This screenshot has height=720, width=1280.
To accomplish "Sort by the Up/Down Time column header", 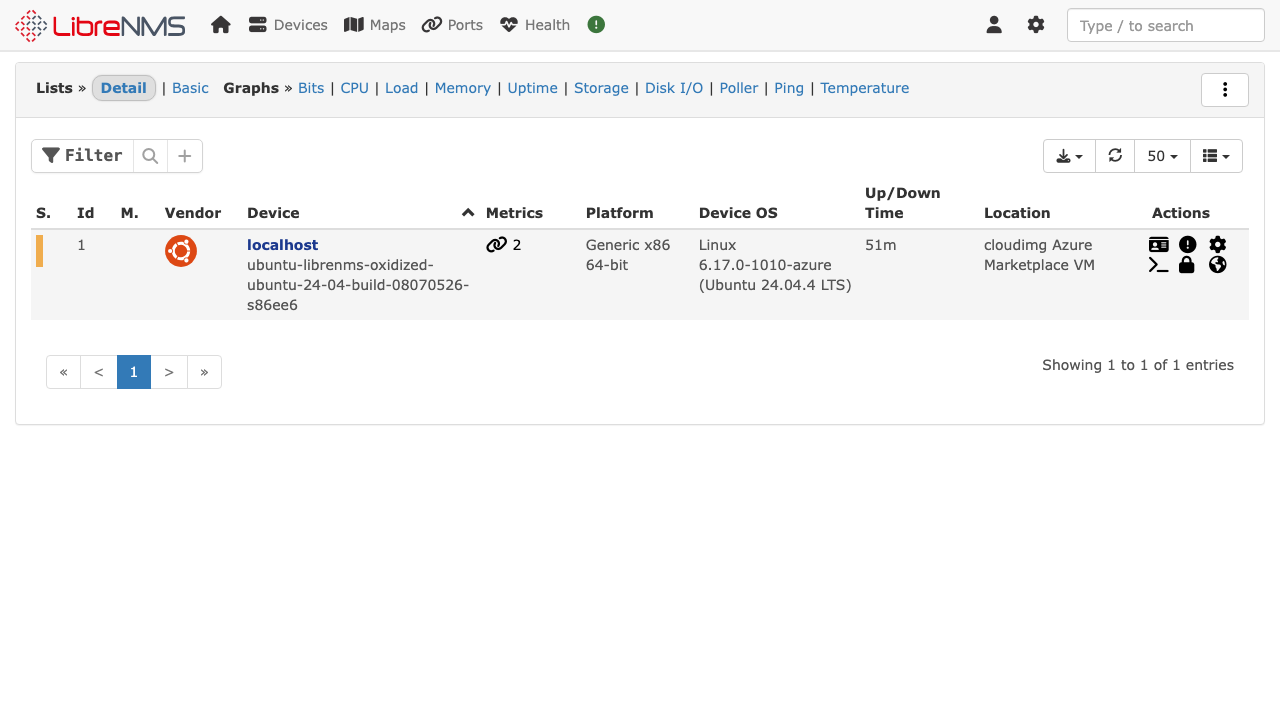I will [x=903, y=203].
